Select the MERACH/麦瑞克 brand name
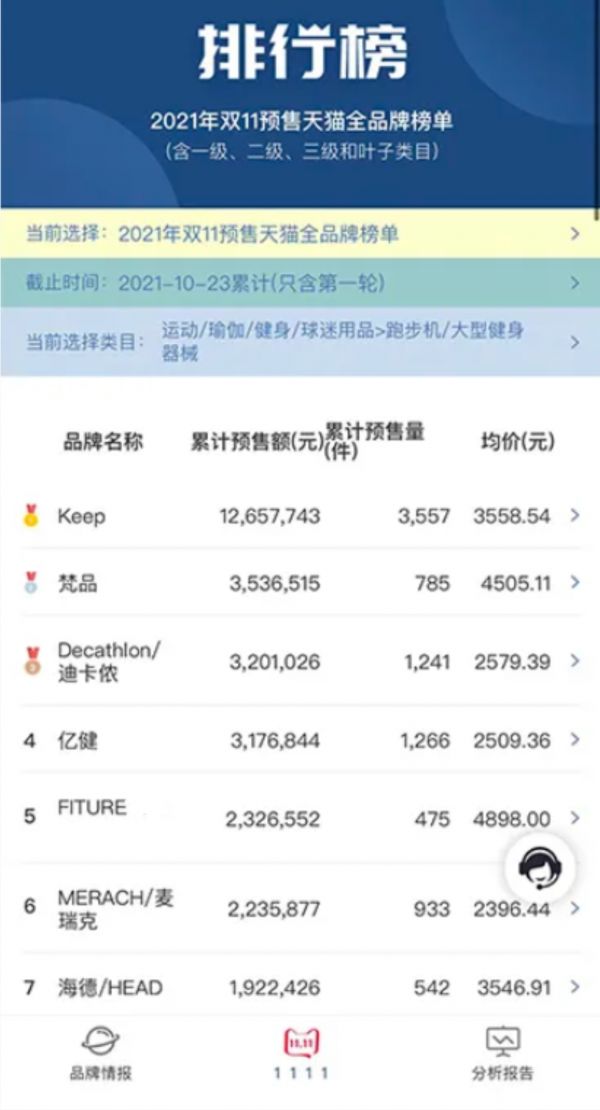 [115, 908]
